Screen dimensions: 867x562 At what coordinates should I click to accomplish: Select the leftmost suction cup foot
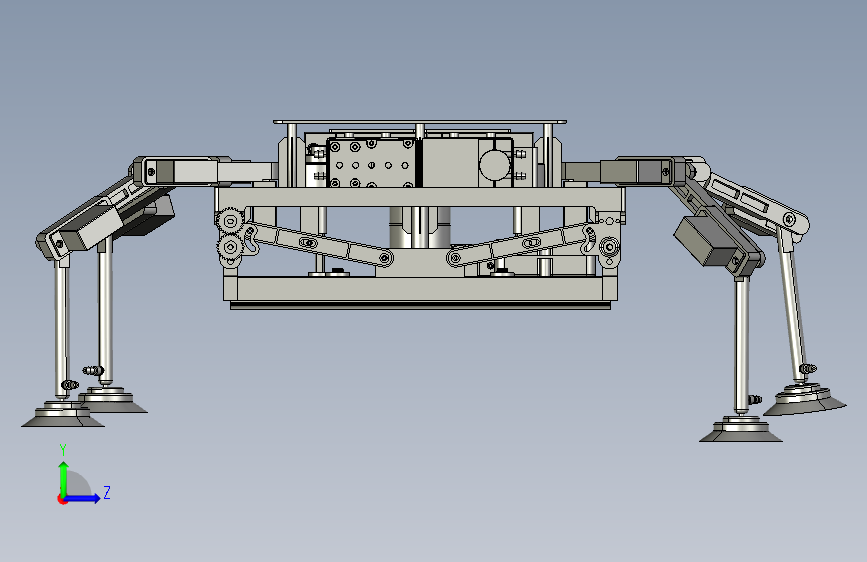tap(62, 416)
